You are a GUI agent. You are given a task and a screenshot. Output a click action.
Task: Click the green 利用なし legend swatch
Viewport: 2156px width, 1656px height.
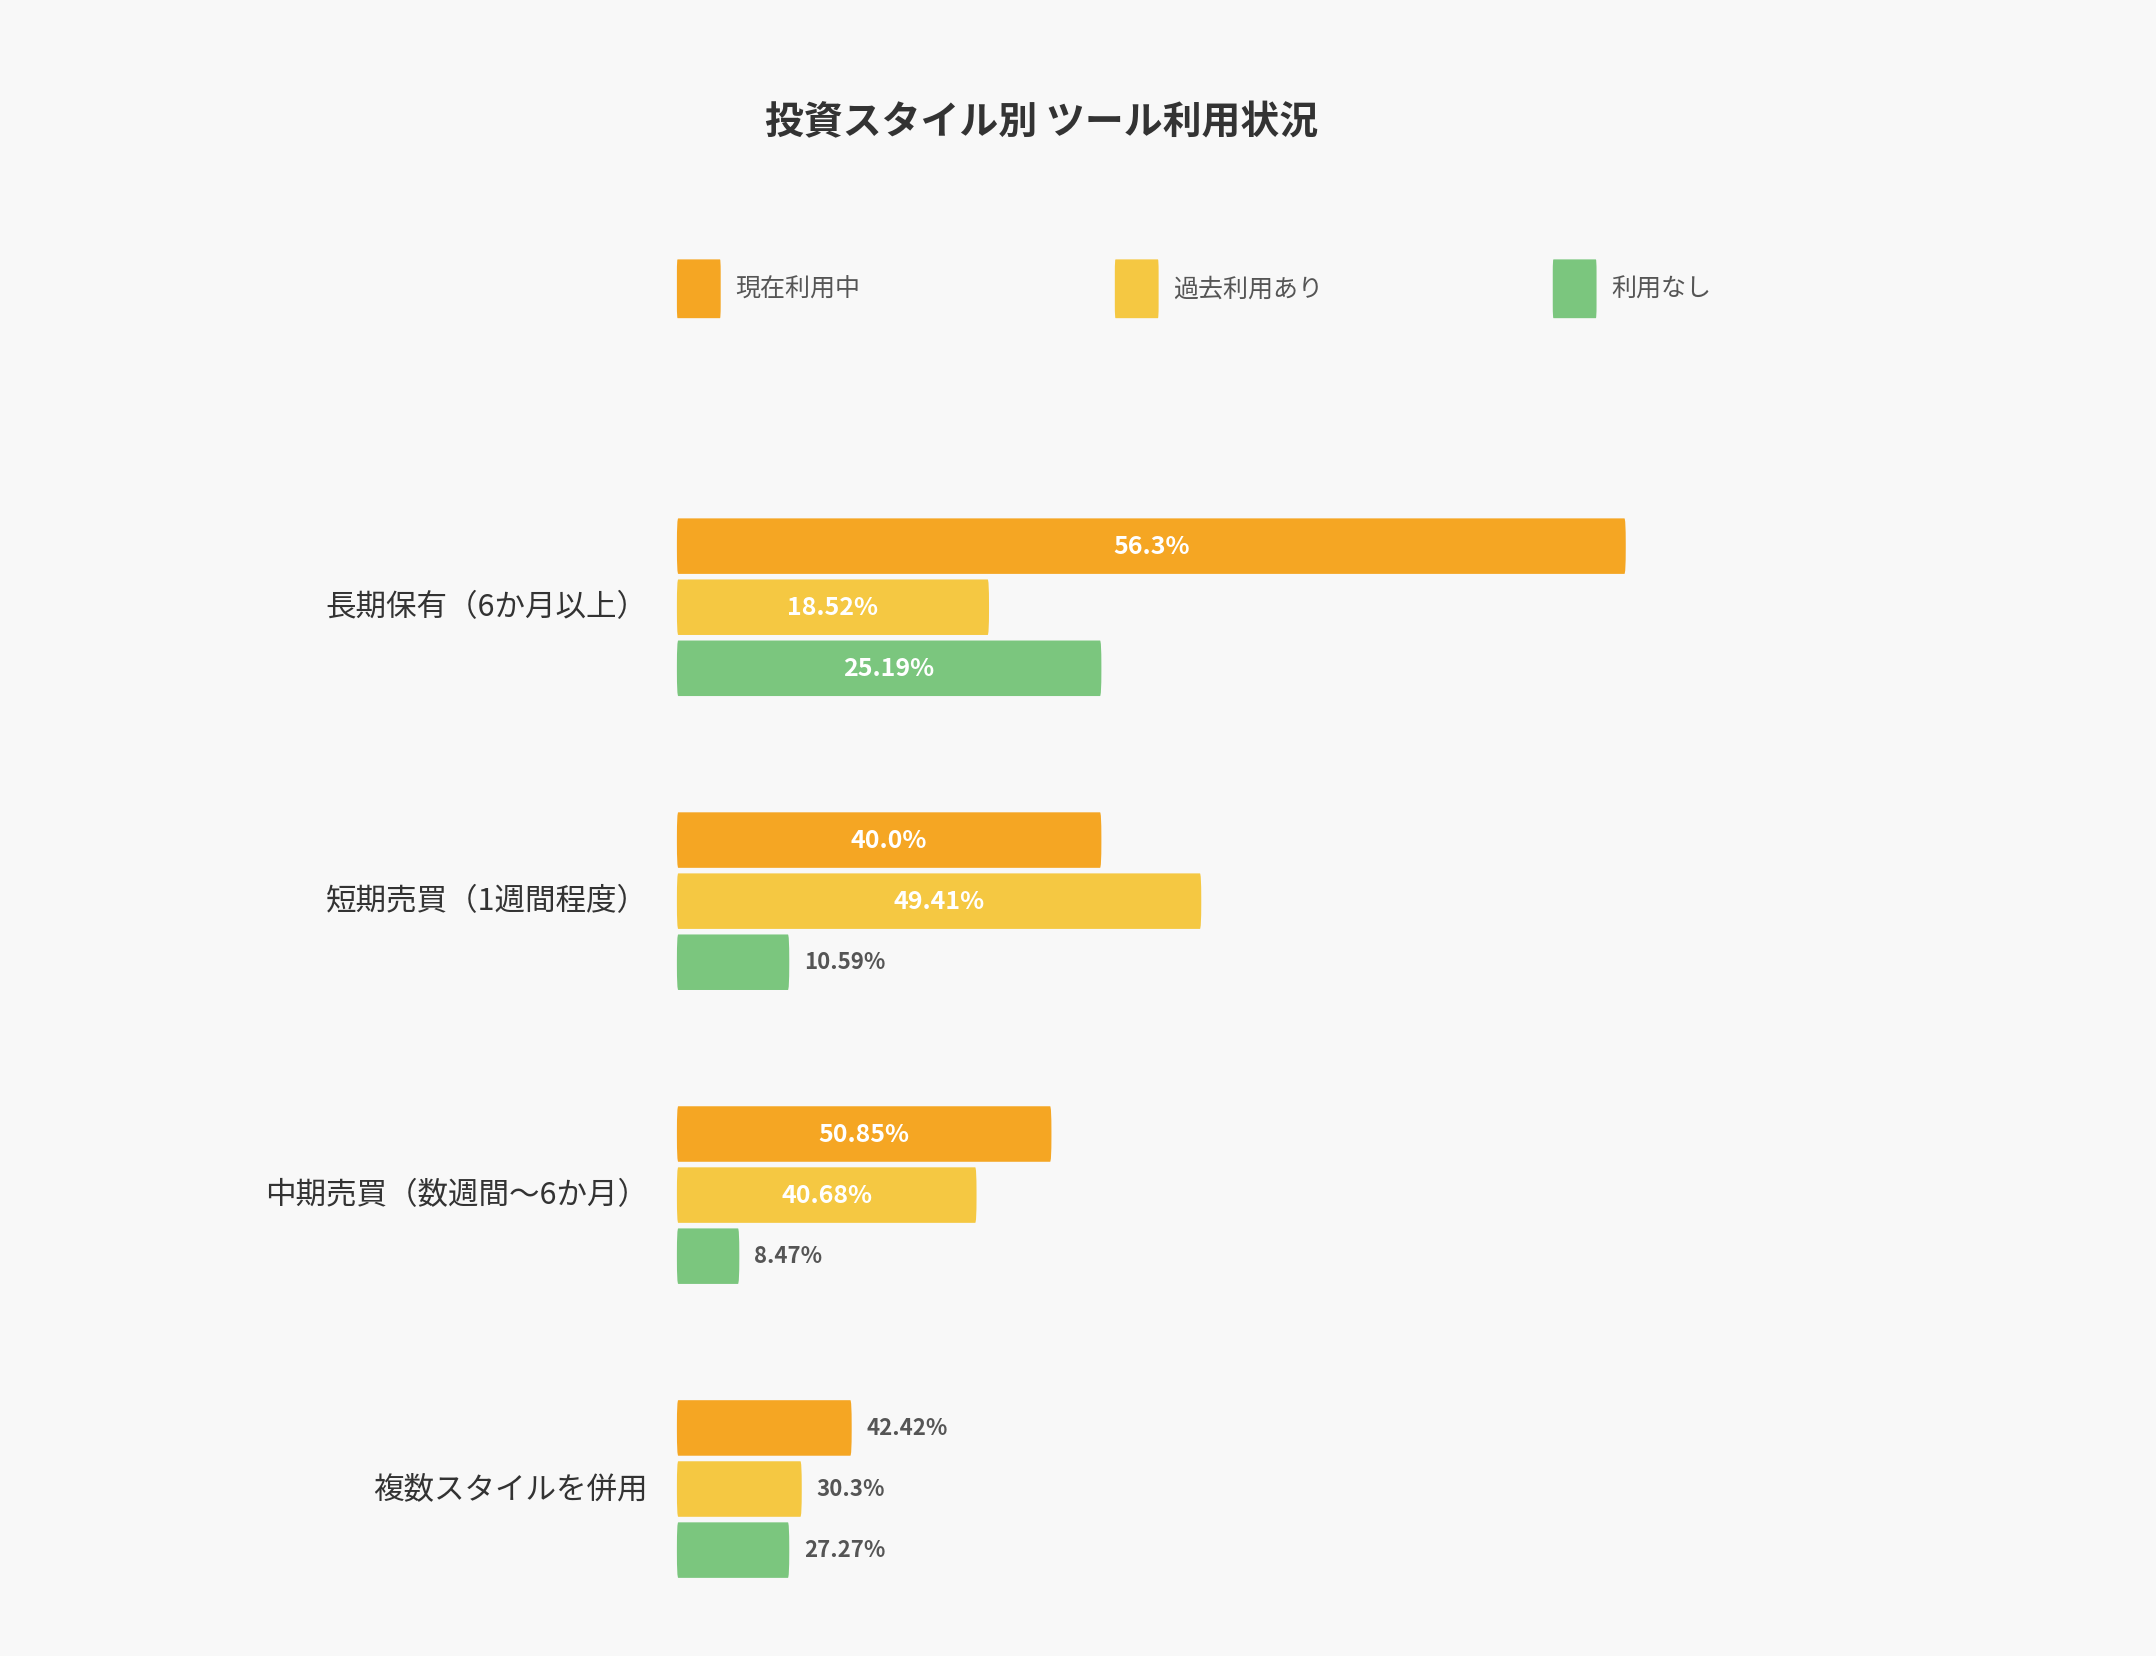[1574, 289]
